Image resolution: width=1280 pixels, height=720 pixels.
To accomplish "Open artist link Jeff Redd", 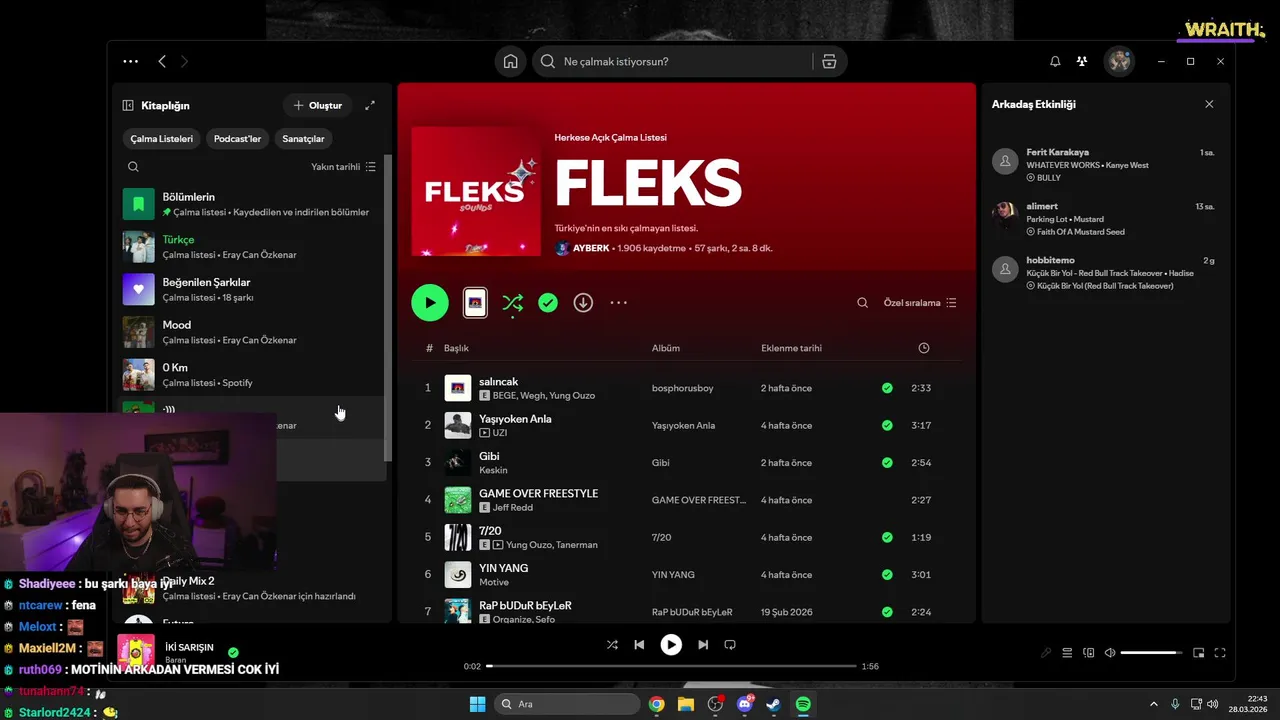I will click(x=514, y=508).
